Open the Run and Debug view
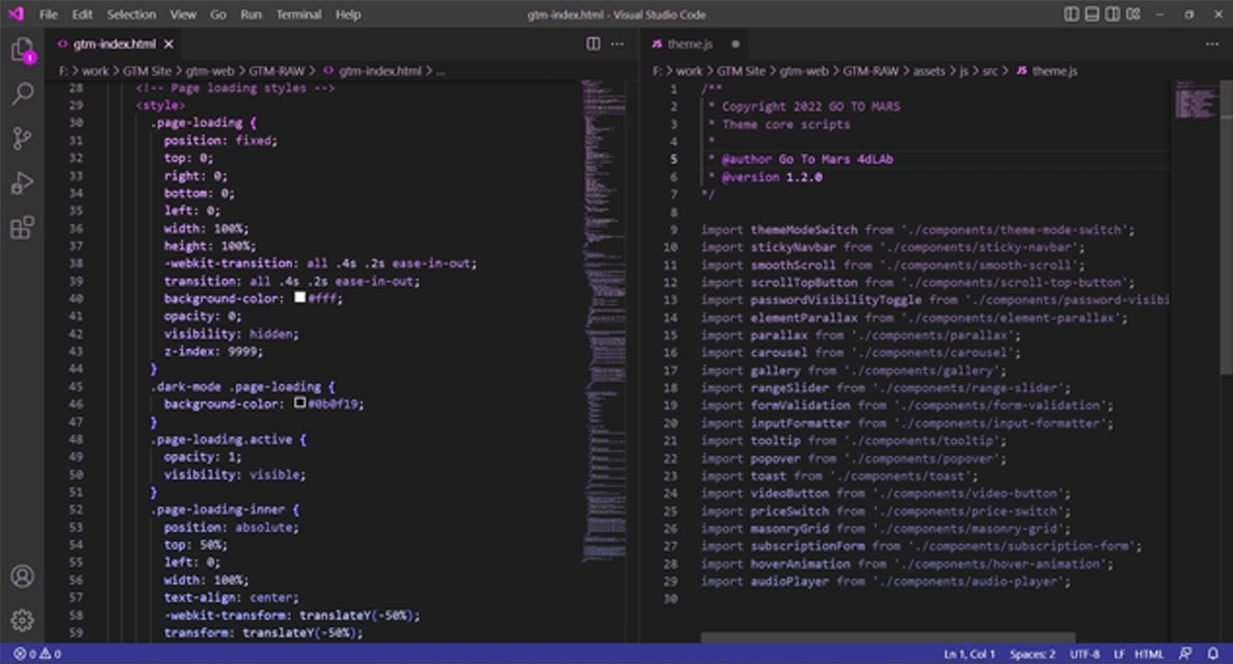The image size is (1233, 664). point(22,183)
